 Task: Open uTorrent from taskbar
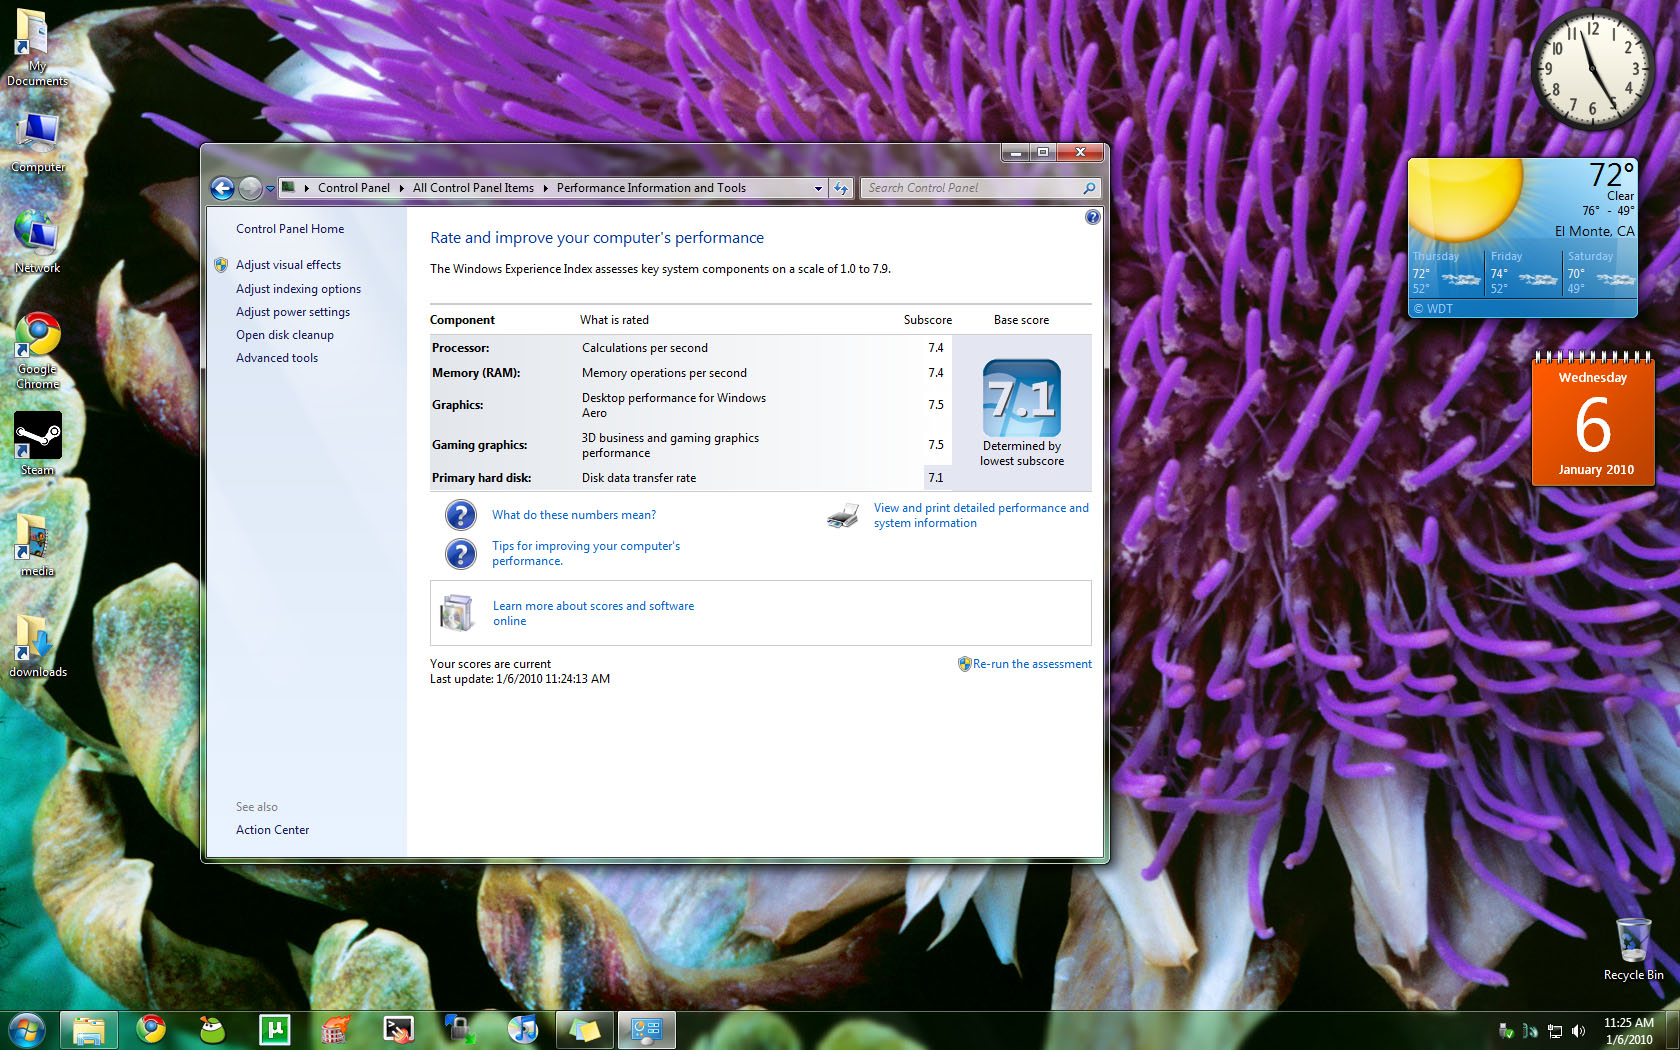274,1029
